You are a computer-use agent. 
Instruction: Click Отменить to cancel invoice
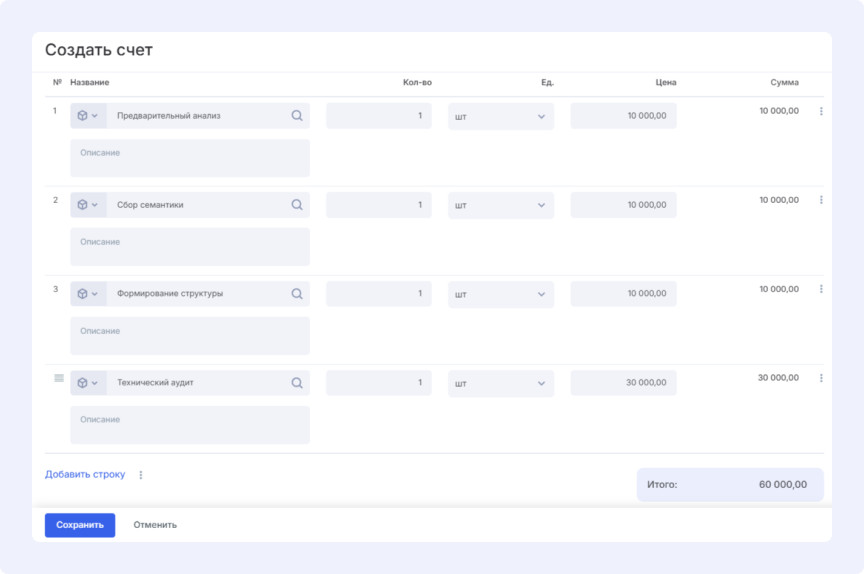155,525
